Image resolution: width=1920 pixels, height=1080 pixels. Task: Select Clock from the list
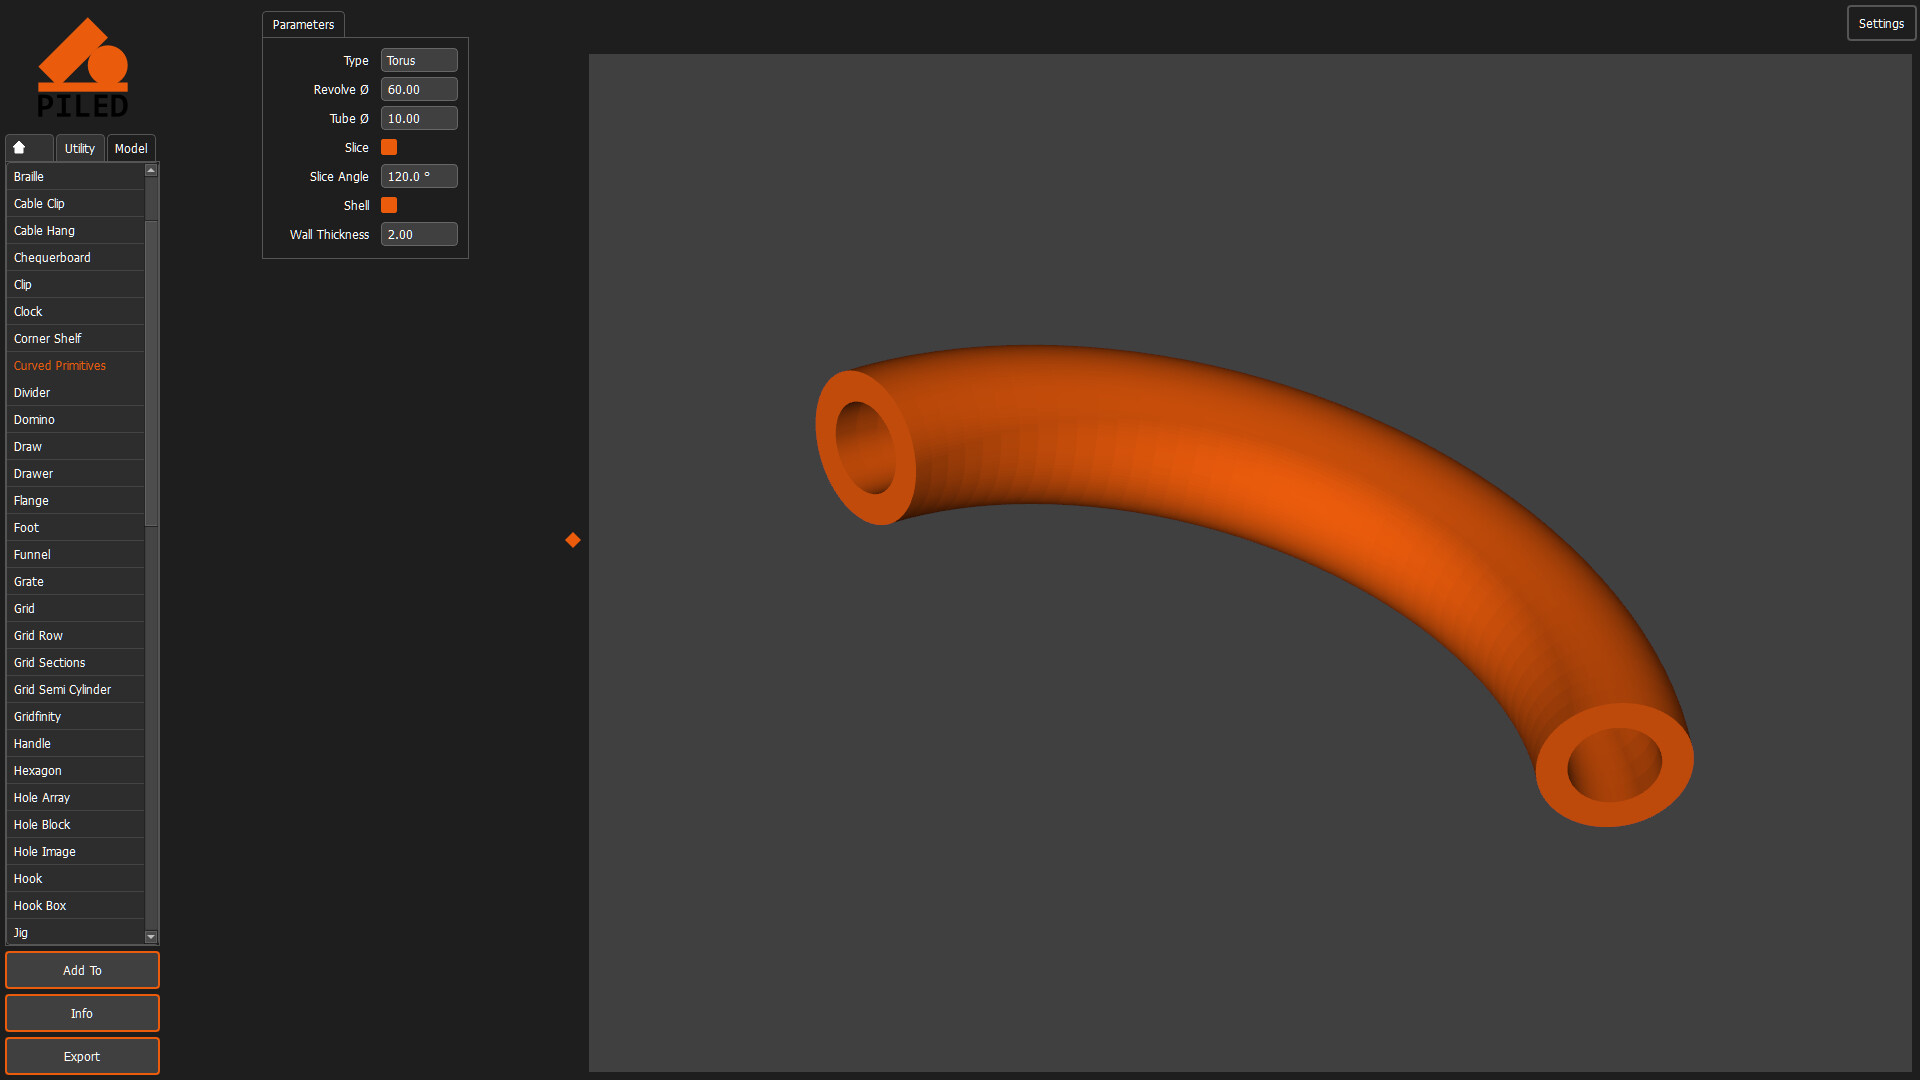click(x=75, y=312)
